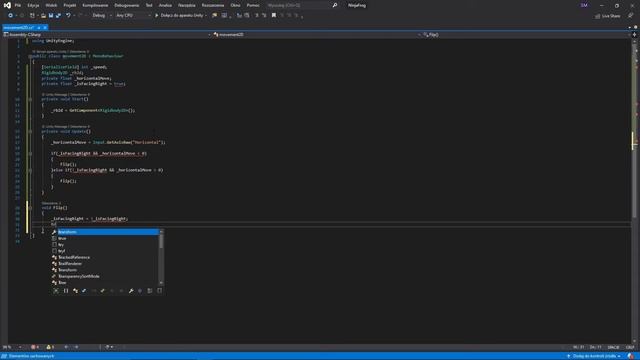Click the editor split icon at top right
640x360 pixels.
(x=634, y=35)
